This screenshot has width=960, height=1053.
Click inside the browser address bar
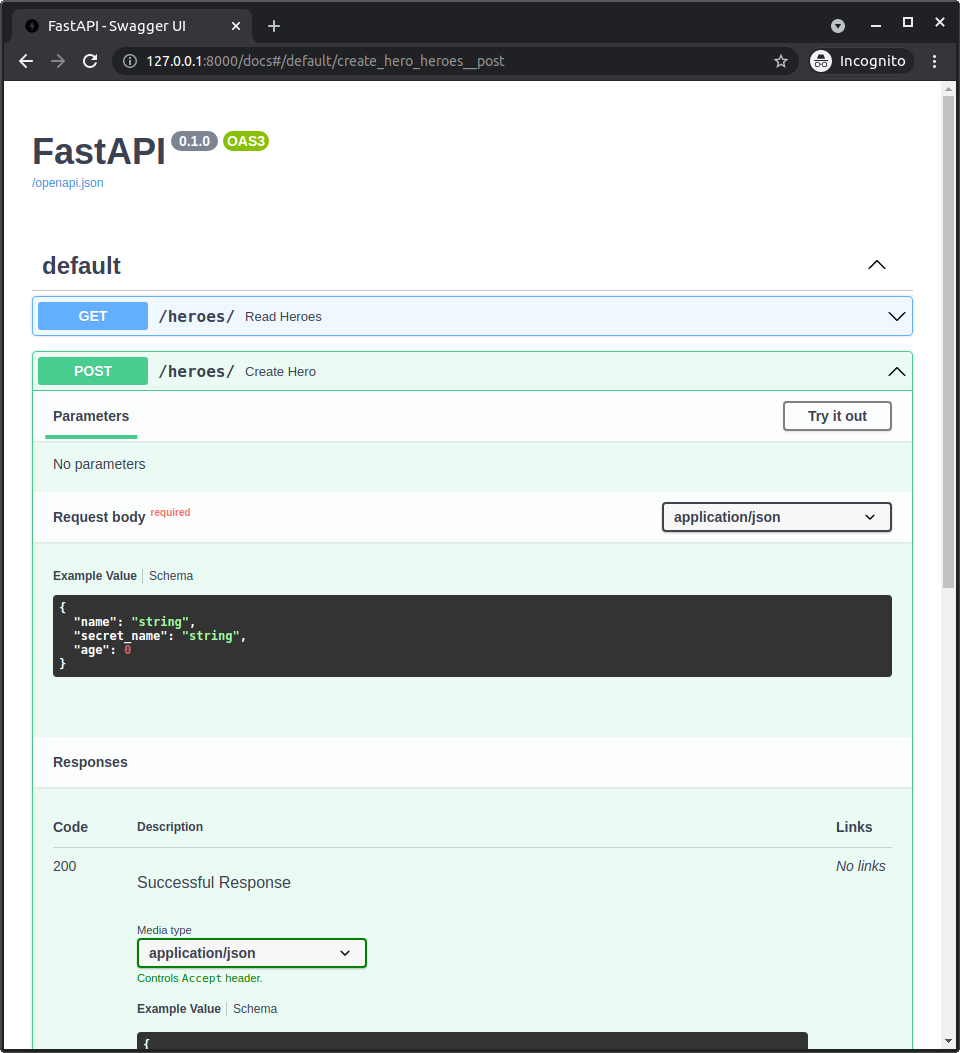coord(400,60)
